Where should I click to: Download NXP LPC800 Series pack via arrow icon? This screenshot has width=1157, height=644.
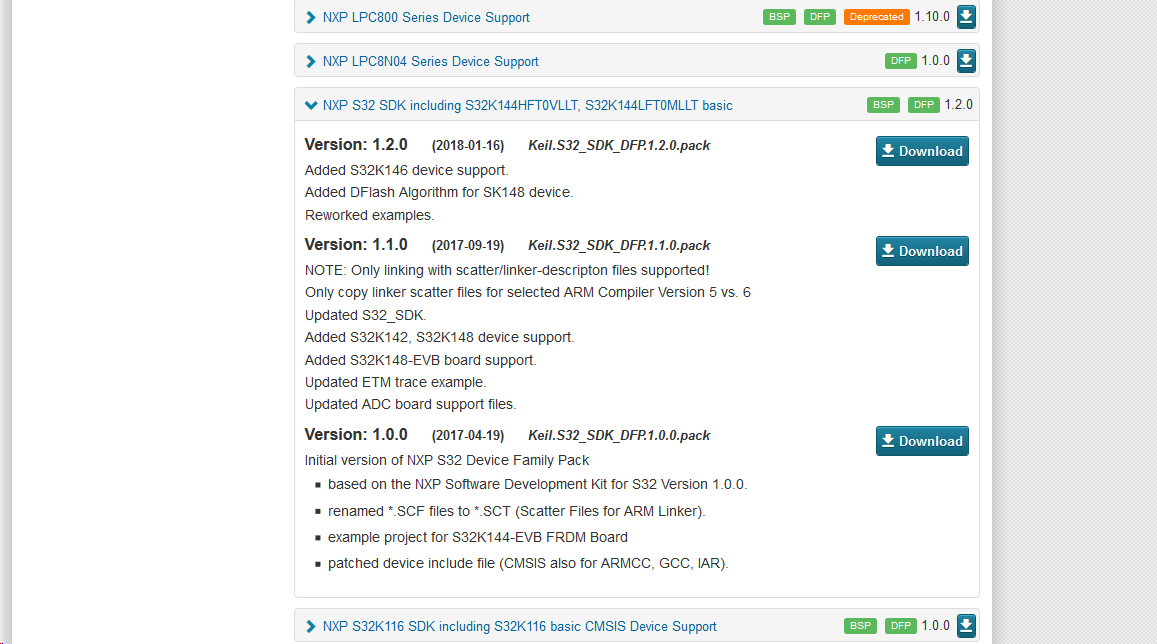[966, 17]
